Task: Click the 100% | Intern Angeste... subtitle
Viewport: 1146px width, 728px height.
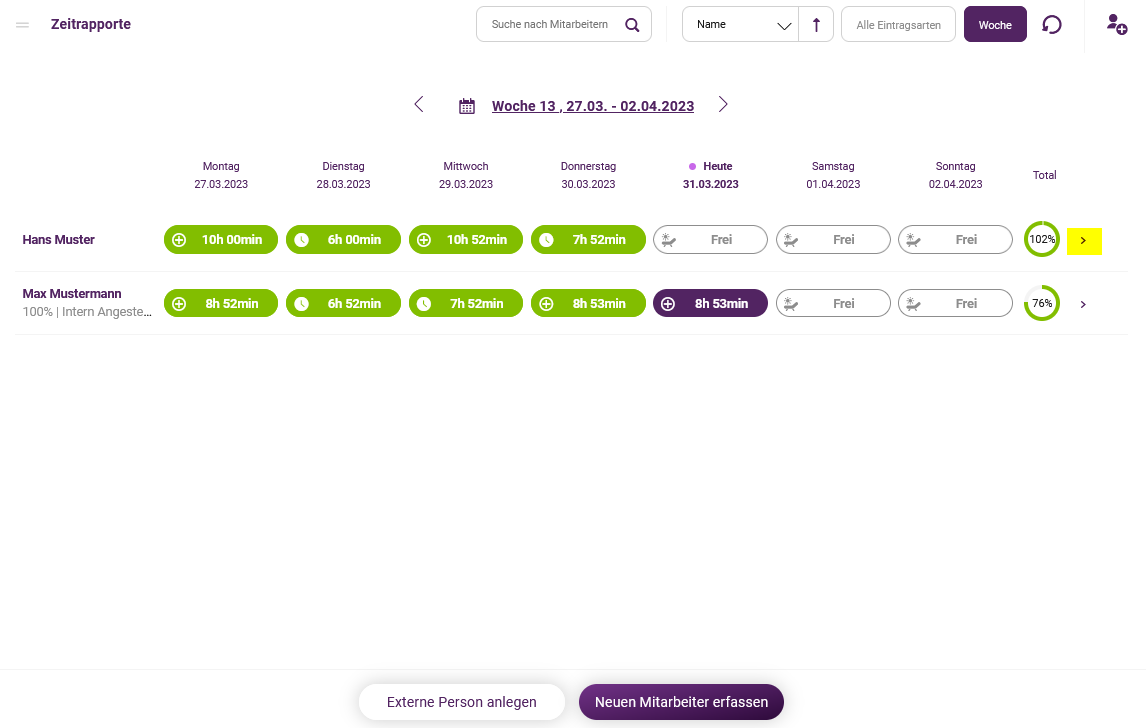Action: [x=87, y=312]
